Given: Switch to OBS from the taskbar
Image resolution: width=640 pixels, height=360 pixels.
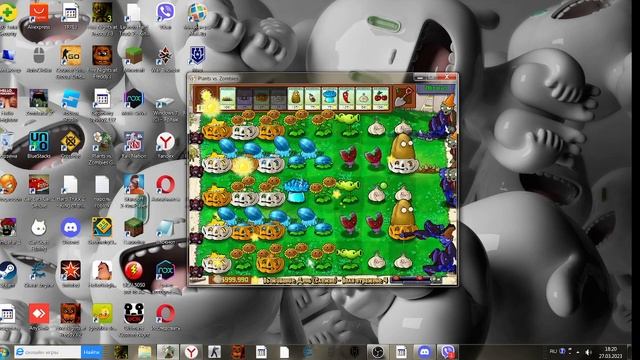Looking at the screenshot, I should click(x=377, y=352).
